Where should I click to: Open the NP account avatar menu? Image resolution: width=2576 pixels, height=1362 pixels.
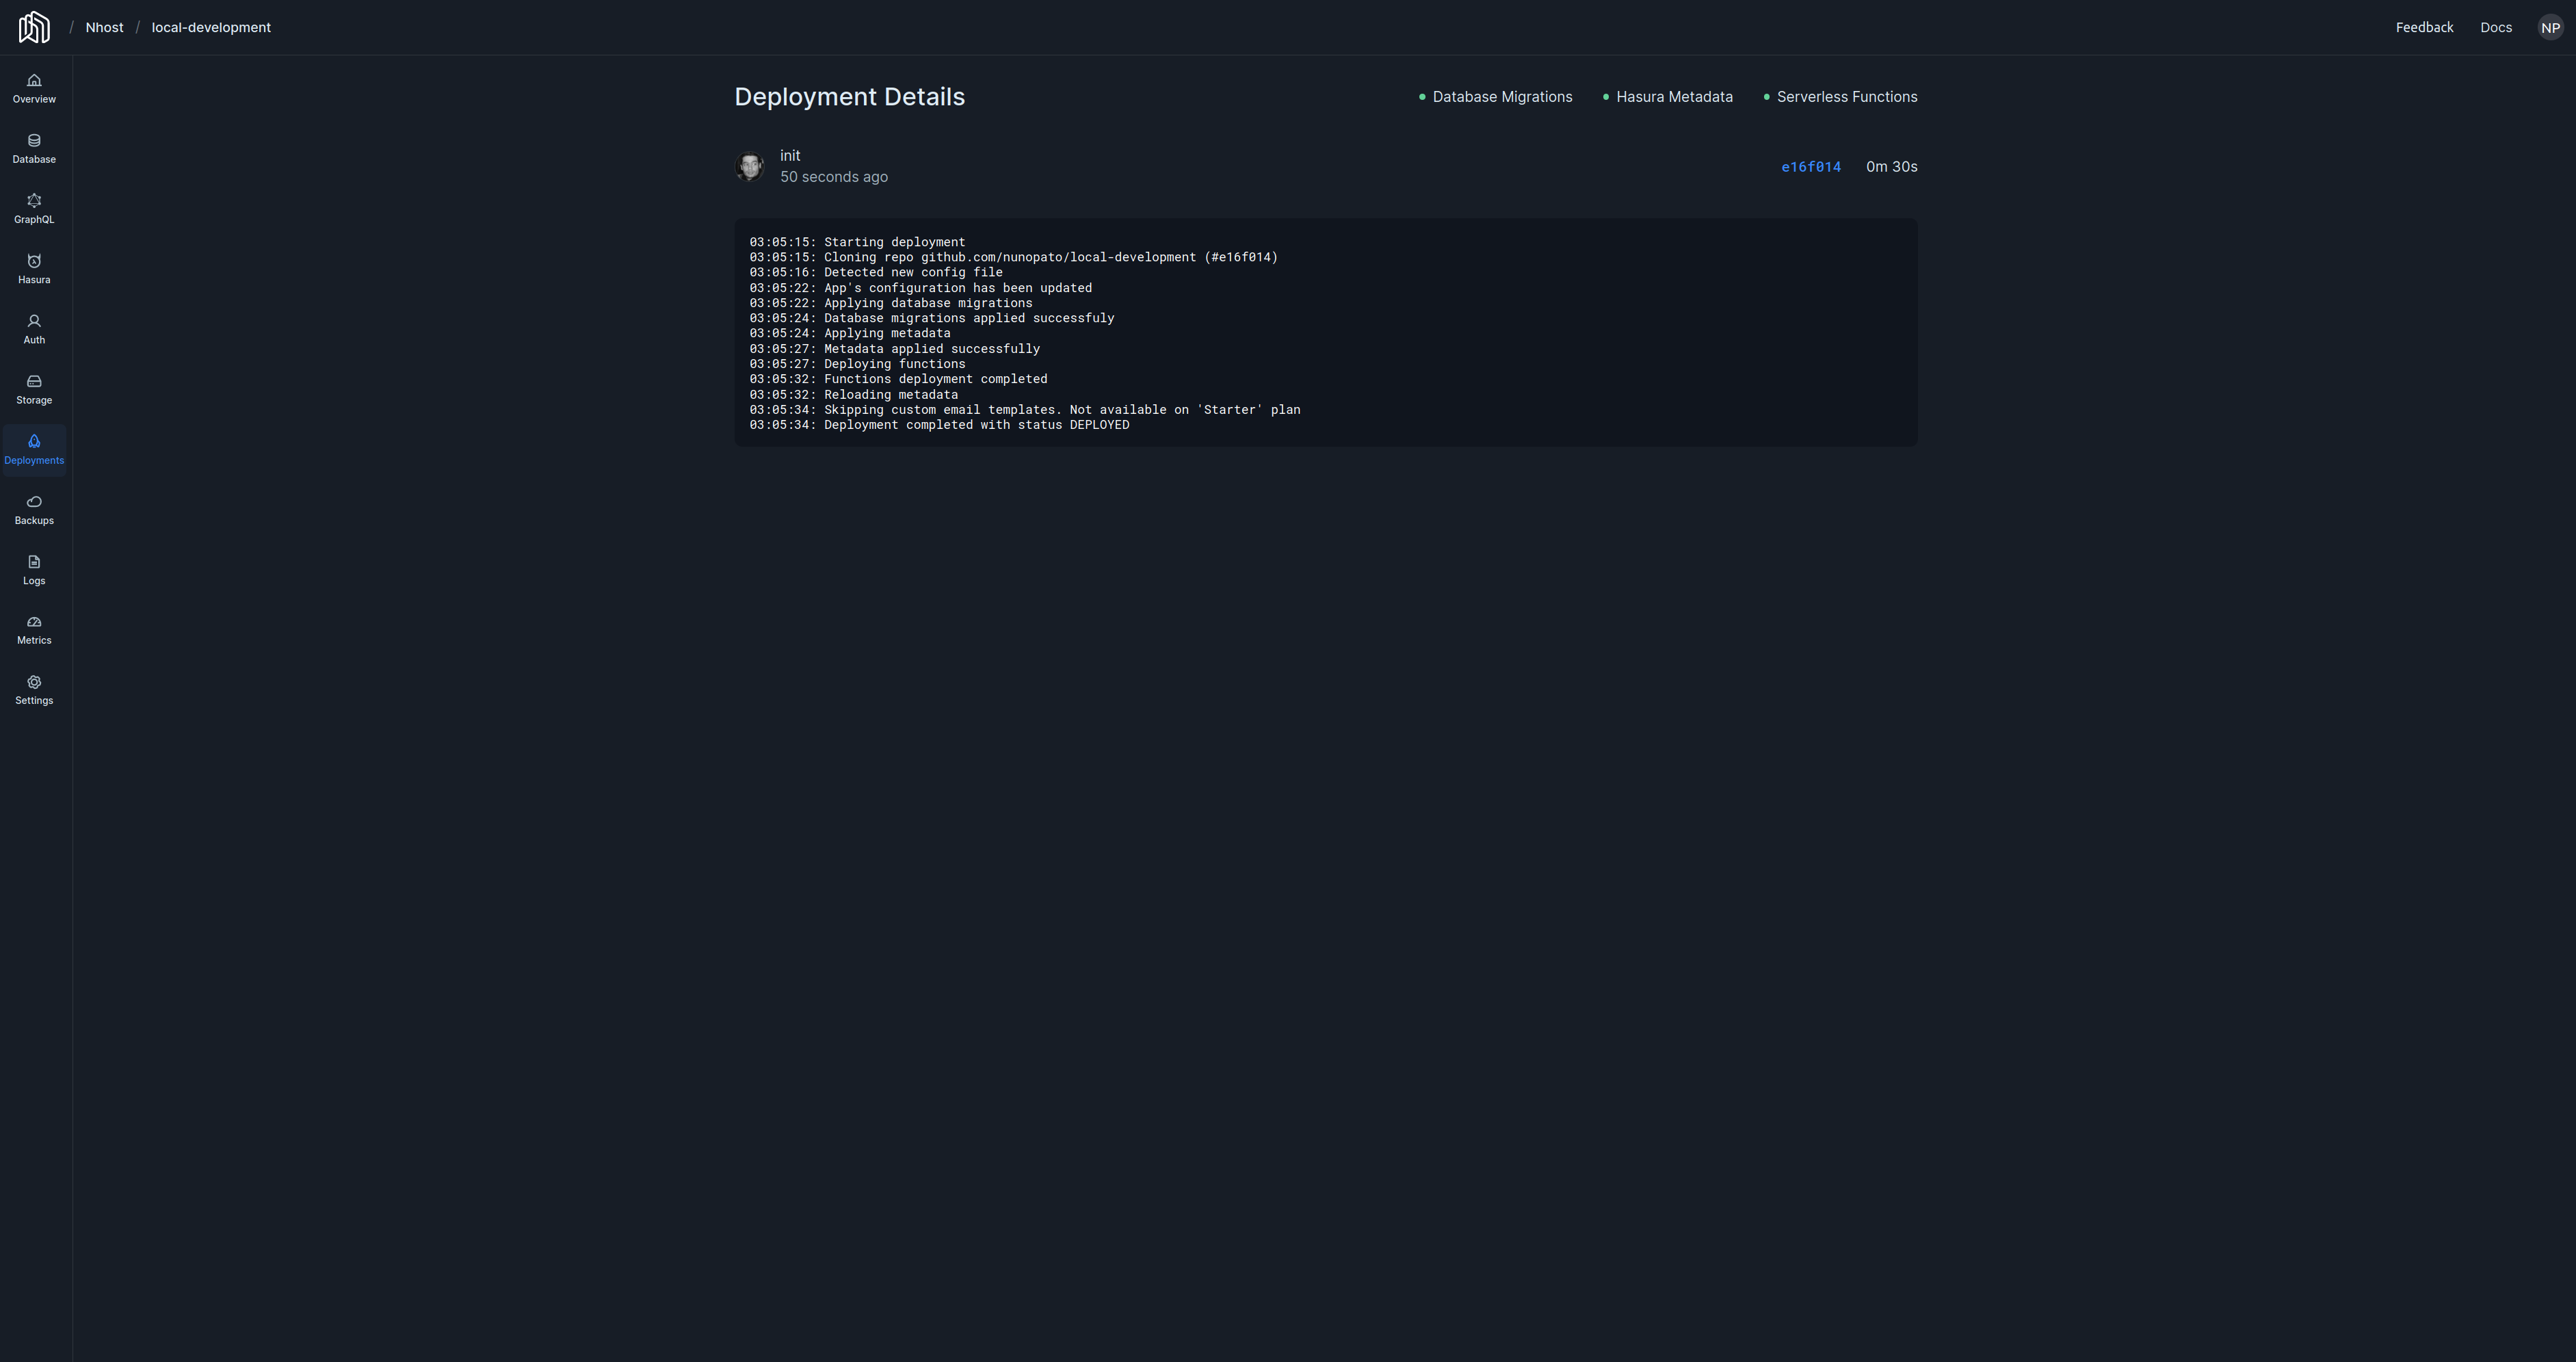pos(2549,27)
